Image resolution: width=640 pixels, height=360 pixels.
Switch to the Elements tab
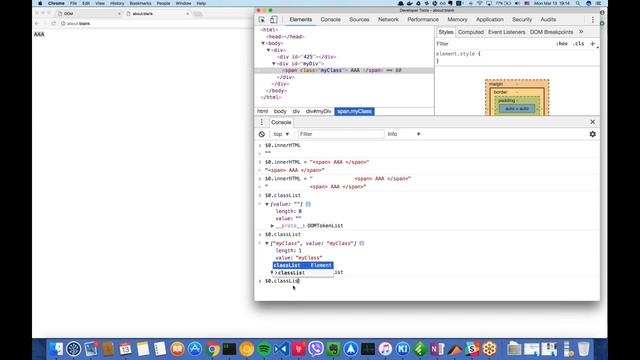[x=301, y=20]
